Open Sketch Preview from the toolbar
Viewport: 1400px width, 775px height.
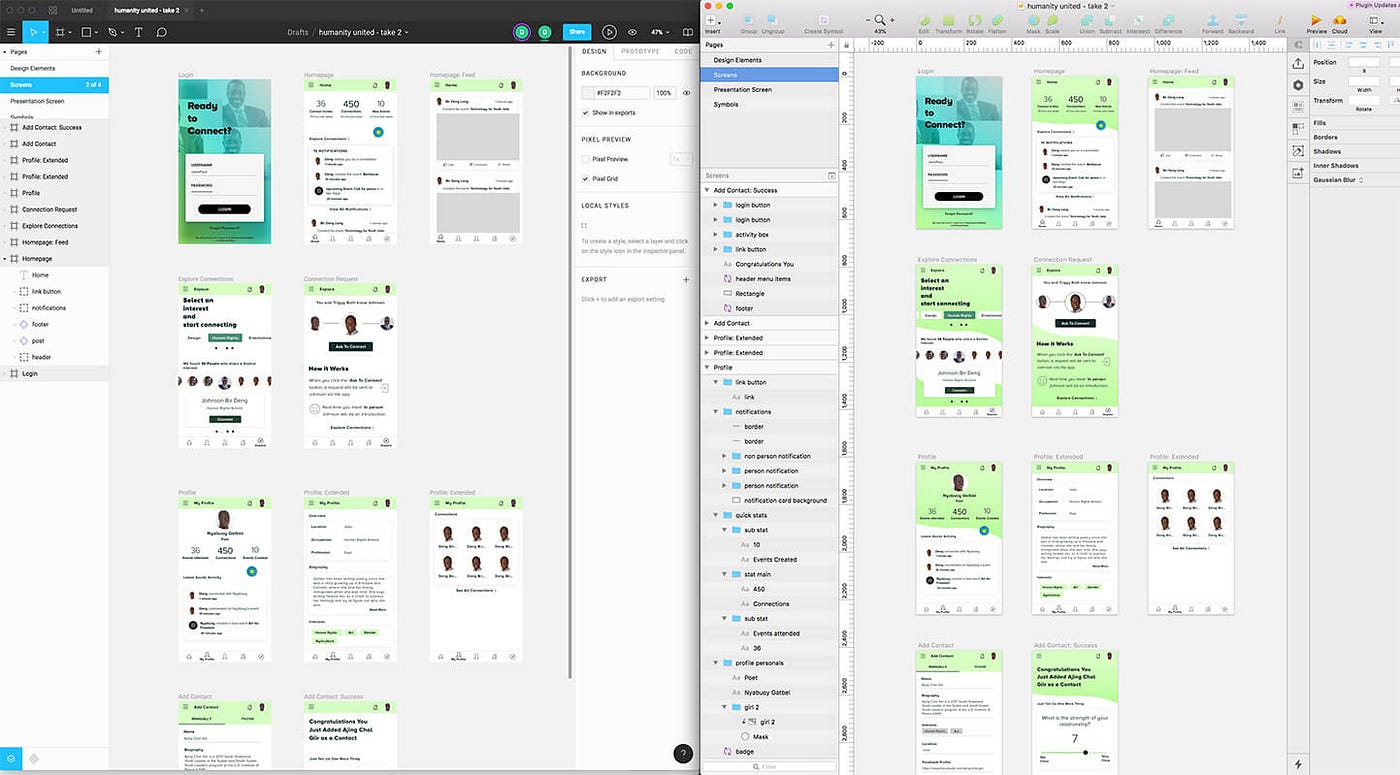[x=1318, y=20]
